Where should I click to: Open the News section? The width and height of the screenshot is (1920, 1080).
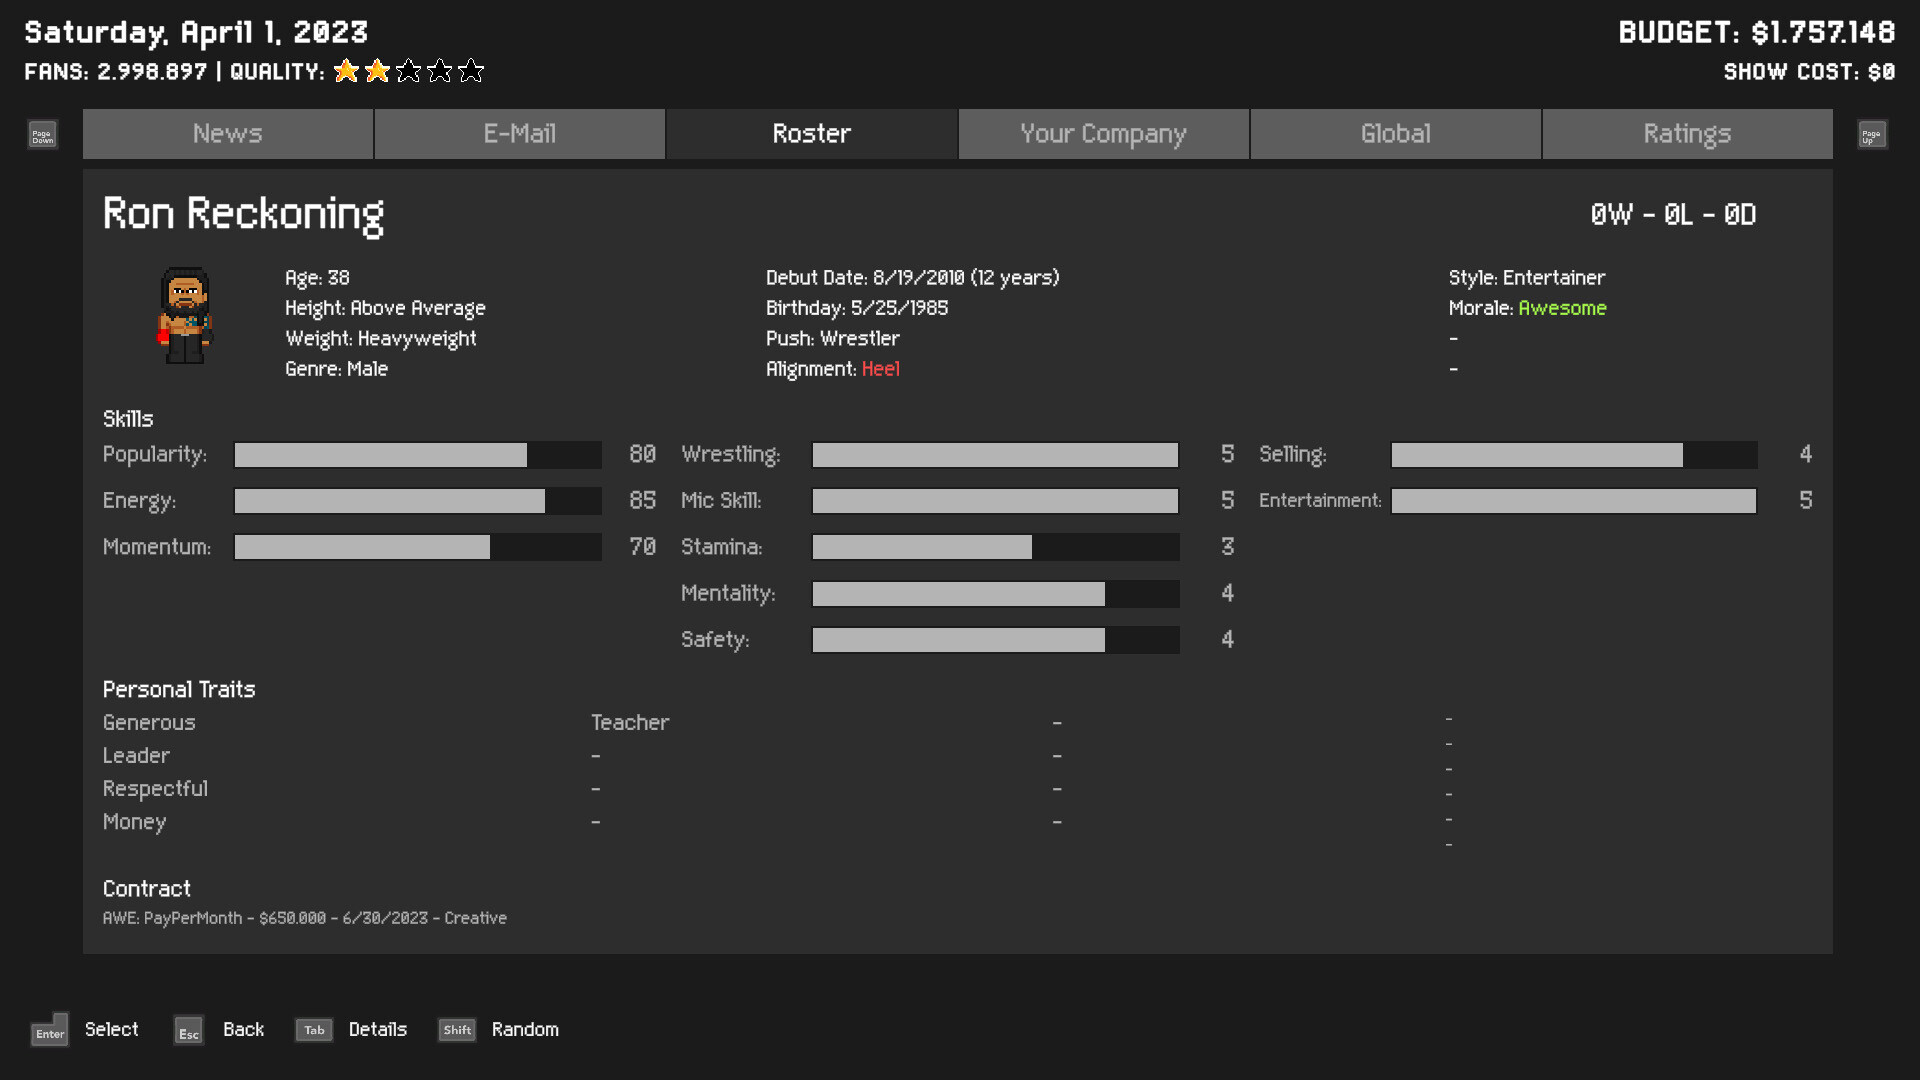(227, 133)
